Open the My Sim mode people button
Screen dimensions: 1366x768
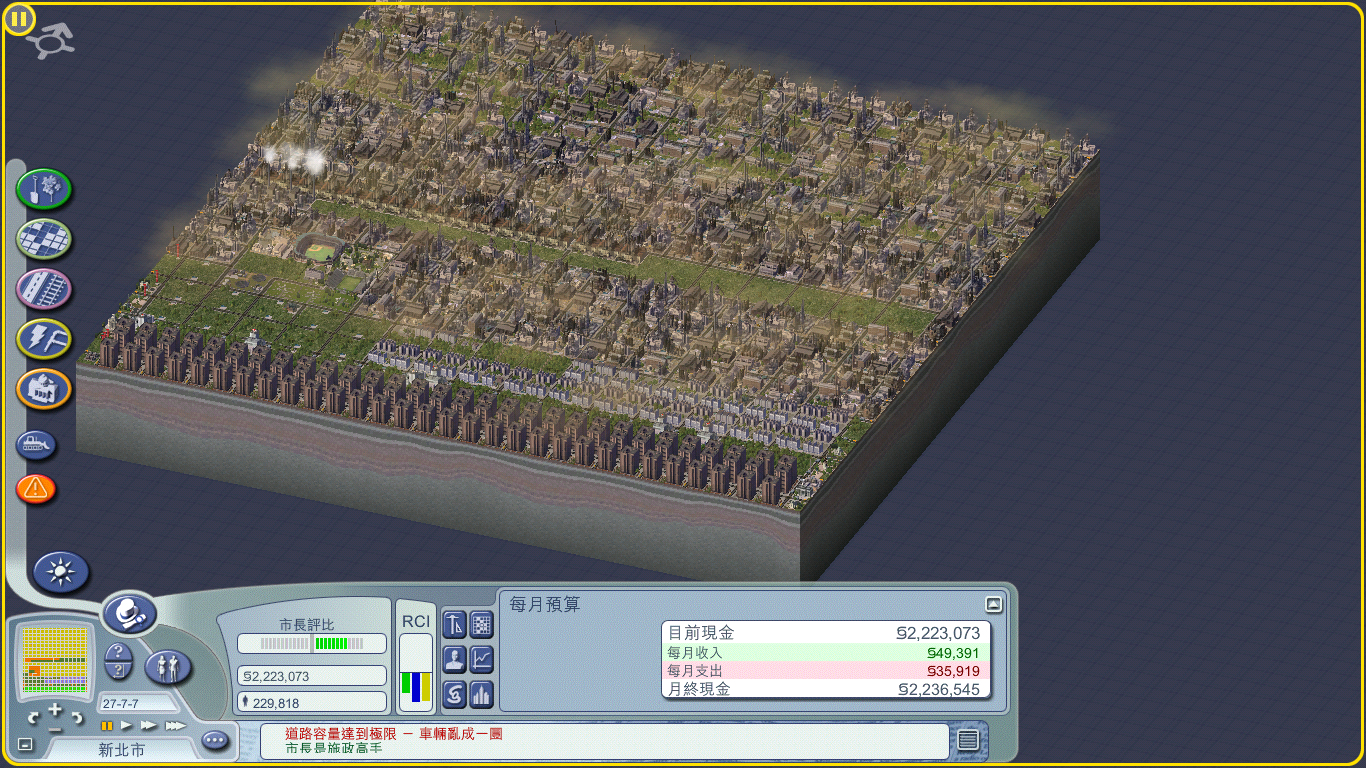169,667
